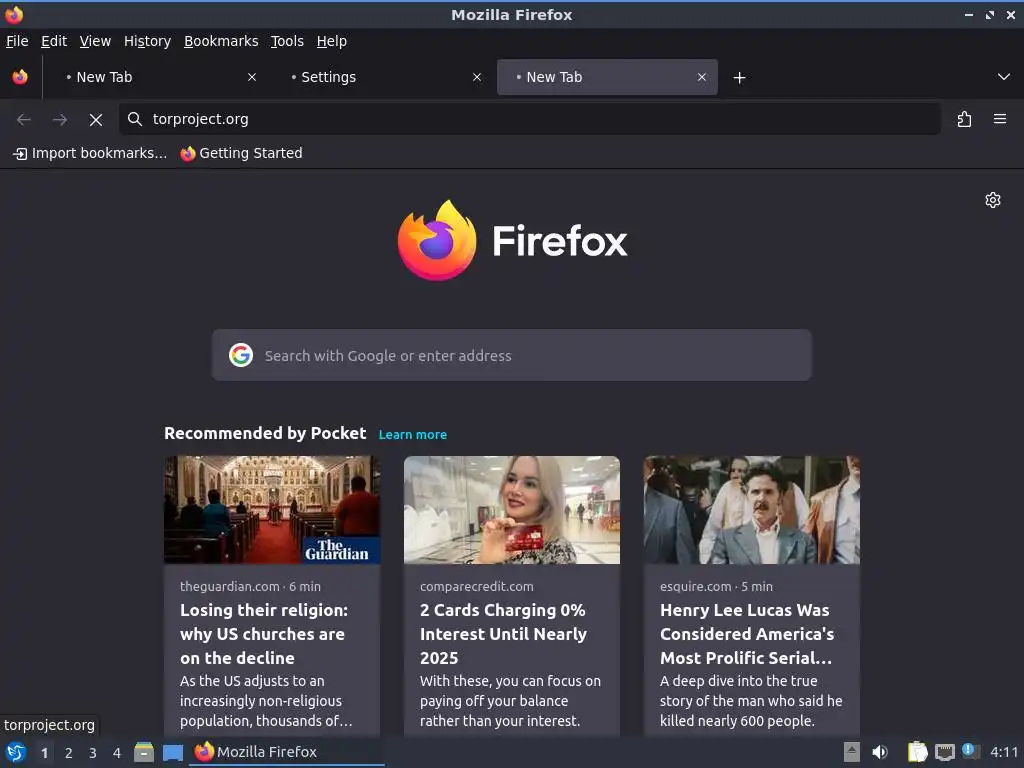Open a new tab with plus button
The image size is (1024, 768).
(739, 78)
